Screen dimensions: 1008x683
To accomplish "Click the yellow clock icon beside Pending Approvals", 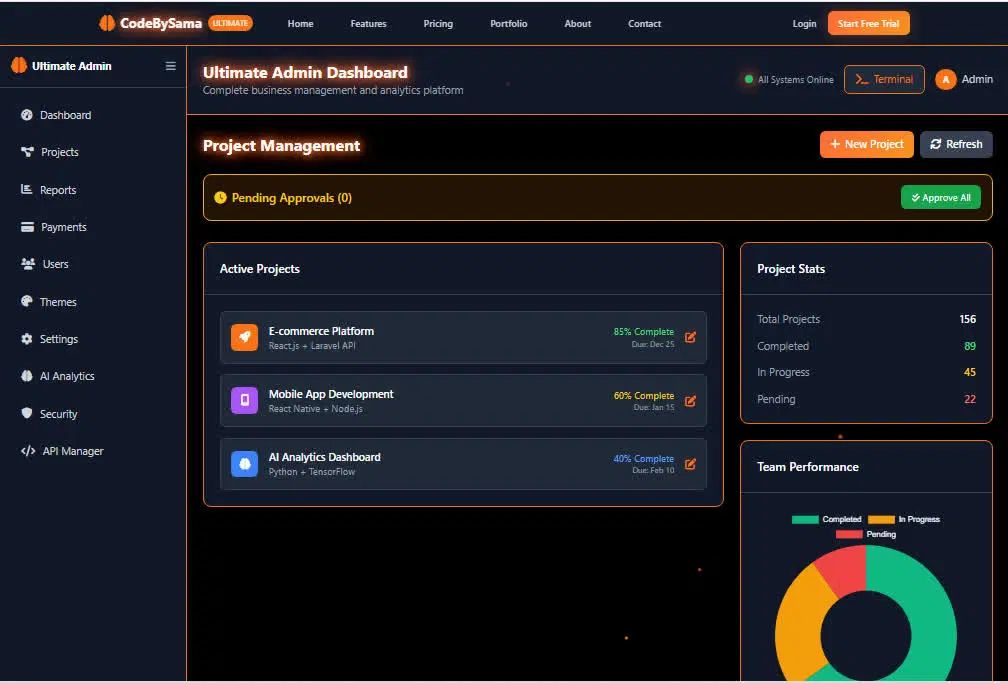I will [x=220, y=197].
